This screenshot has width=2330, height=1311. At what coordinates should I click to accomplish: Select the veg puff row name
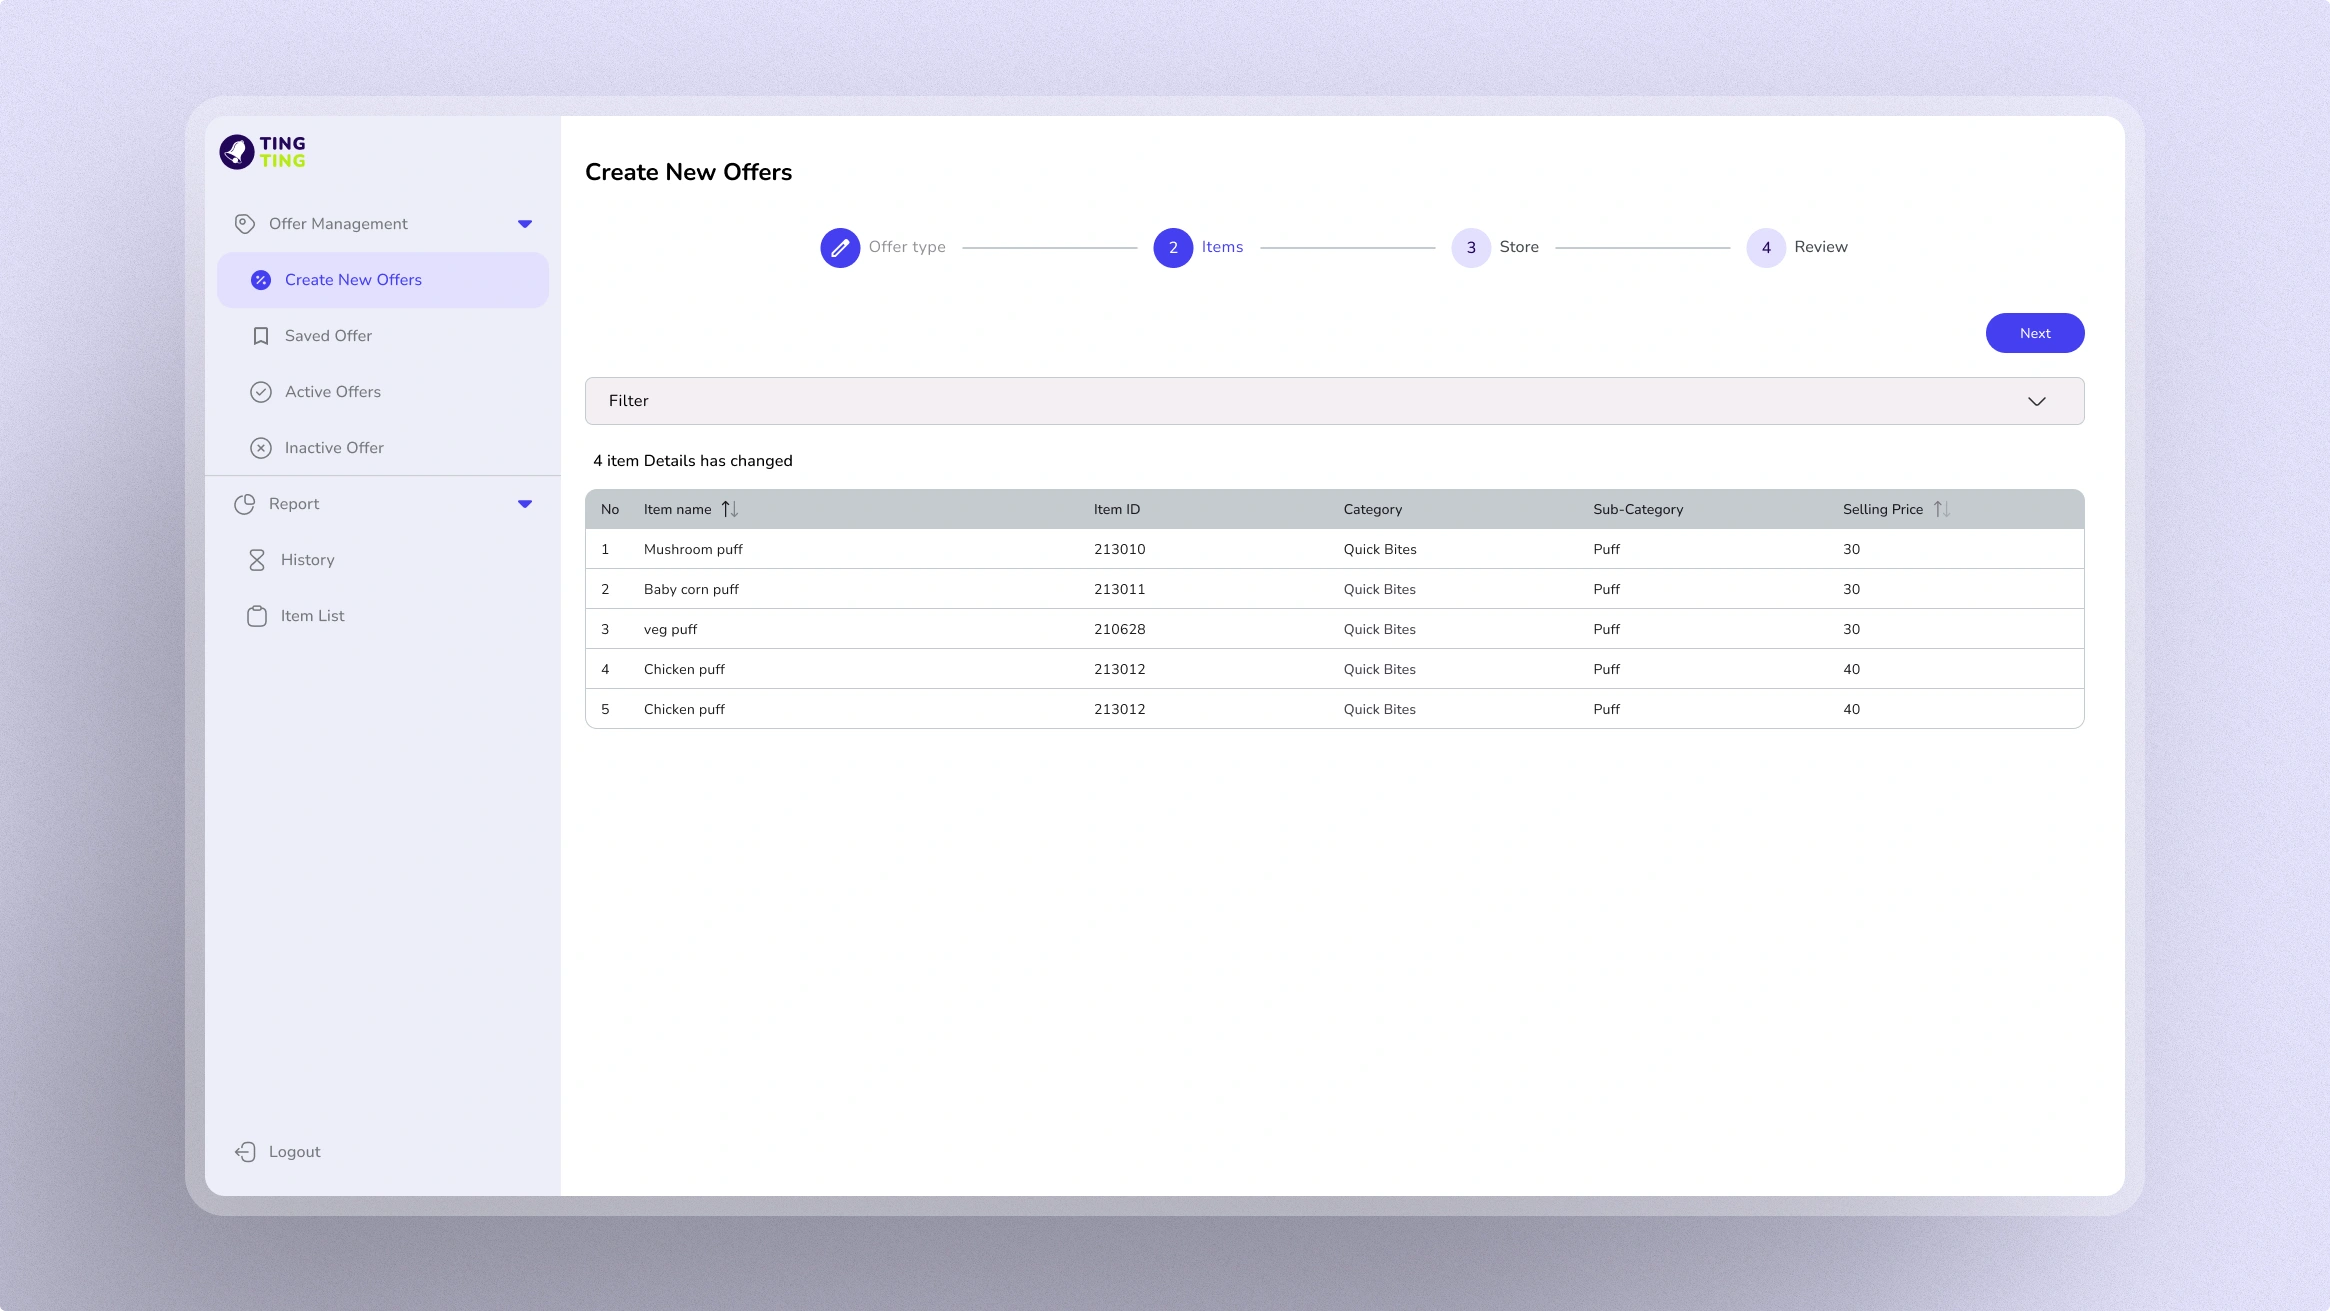click(670, 629)
